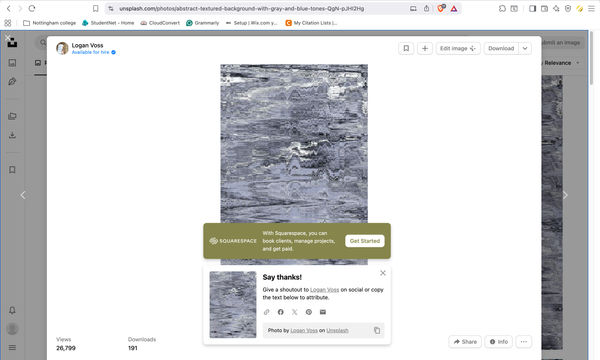Bookmark page icon left of address bar
This screenshot has width=600, height=360.
click(96, 8)
